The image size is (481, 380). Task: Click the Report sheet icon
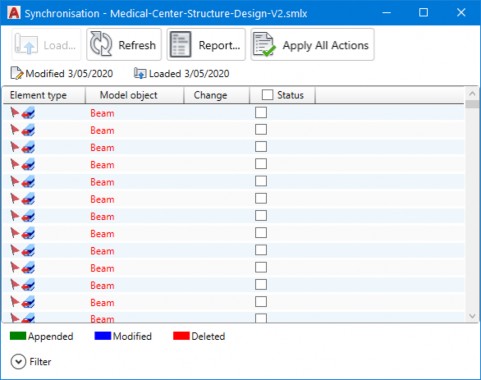(180, 44)
